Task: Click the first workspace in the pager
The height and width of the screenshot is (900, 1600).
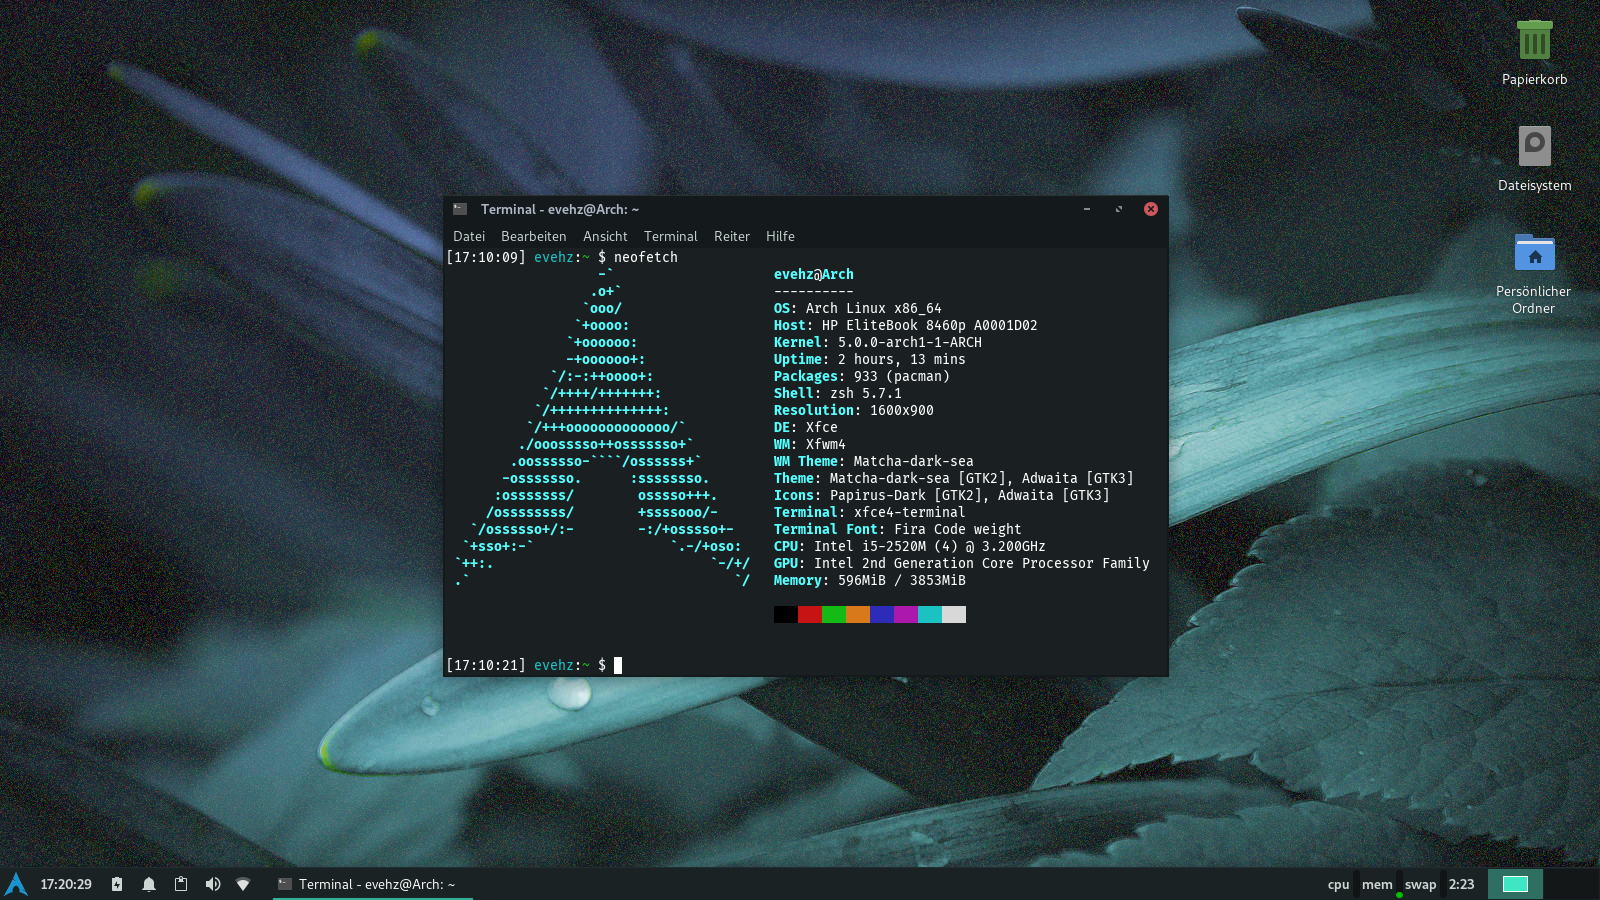Action: (1515, 884)
